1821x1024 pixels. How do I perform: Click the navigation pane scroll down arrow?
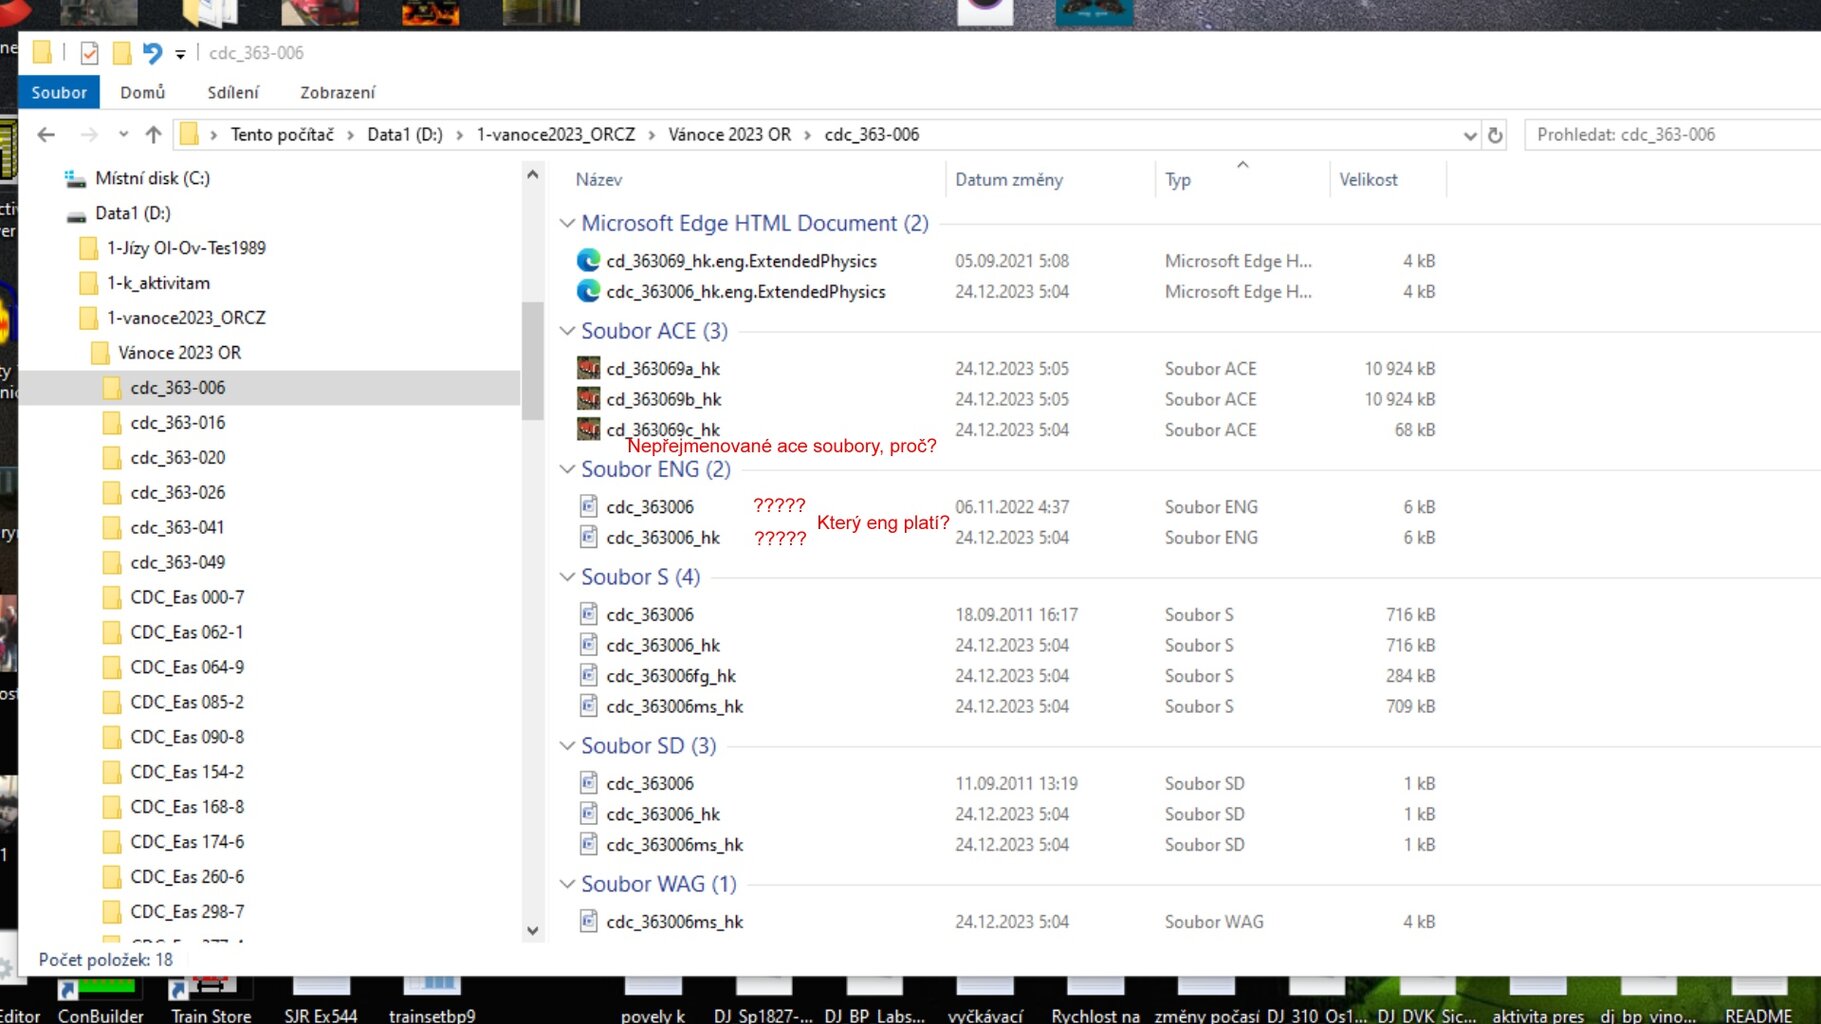point(532,930)
